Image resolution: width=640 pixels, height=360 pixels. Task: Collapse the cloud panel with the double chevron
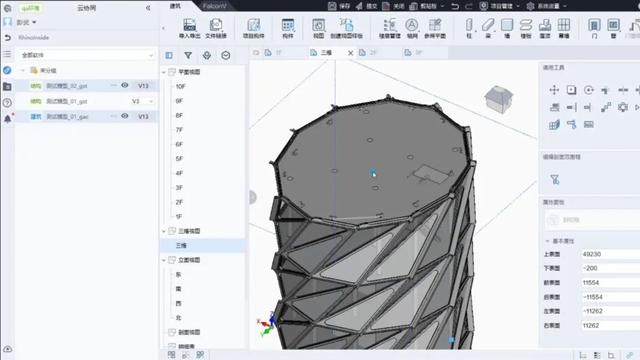click(148, 8)
